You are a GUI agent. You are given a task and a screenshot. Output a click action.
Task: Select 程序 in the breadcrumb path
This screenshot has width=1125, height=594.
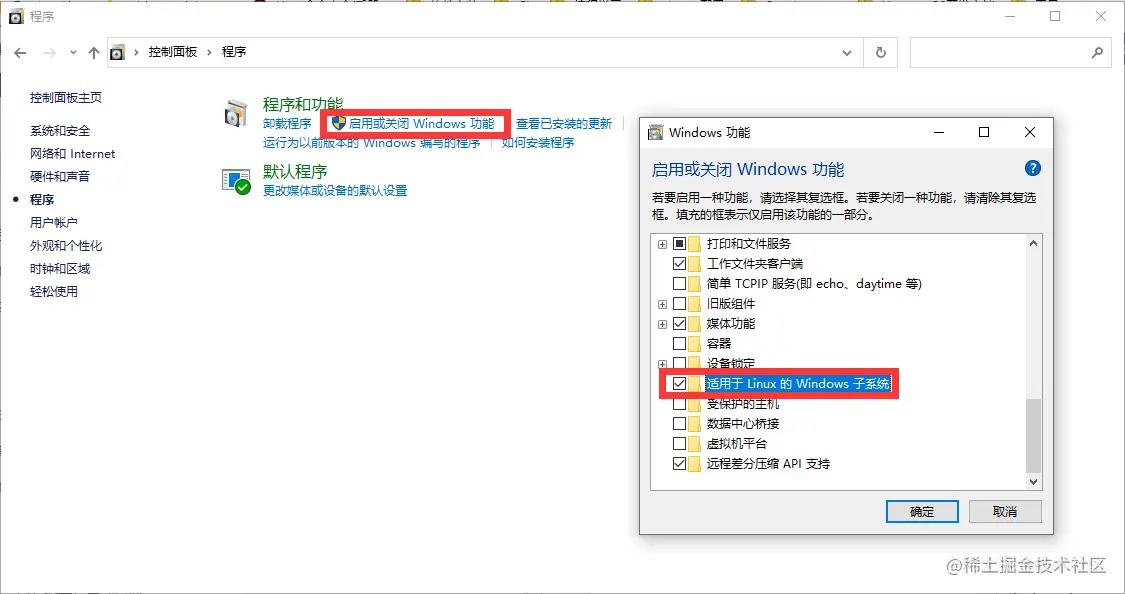(x=234, y=52)
